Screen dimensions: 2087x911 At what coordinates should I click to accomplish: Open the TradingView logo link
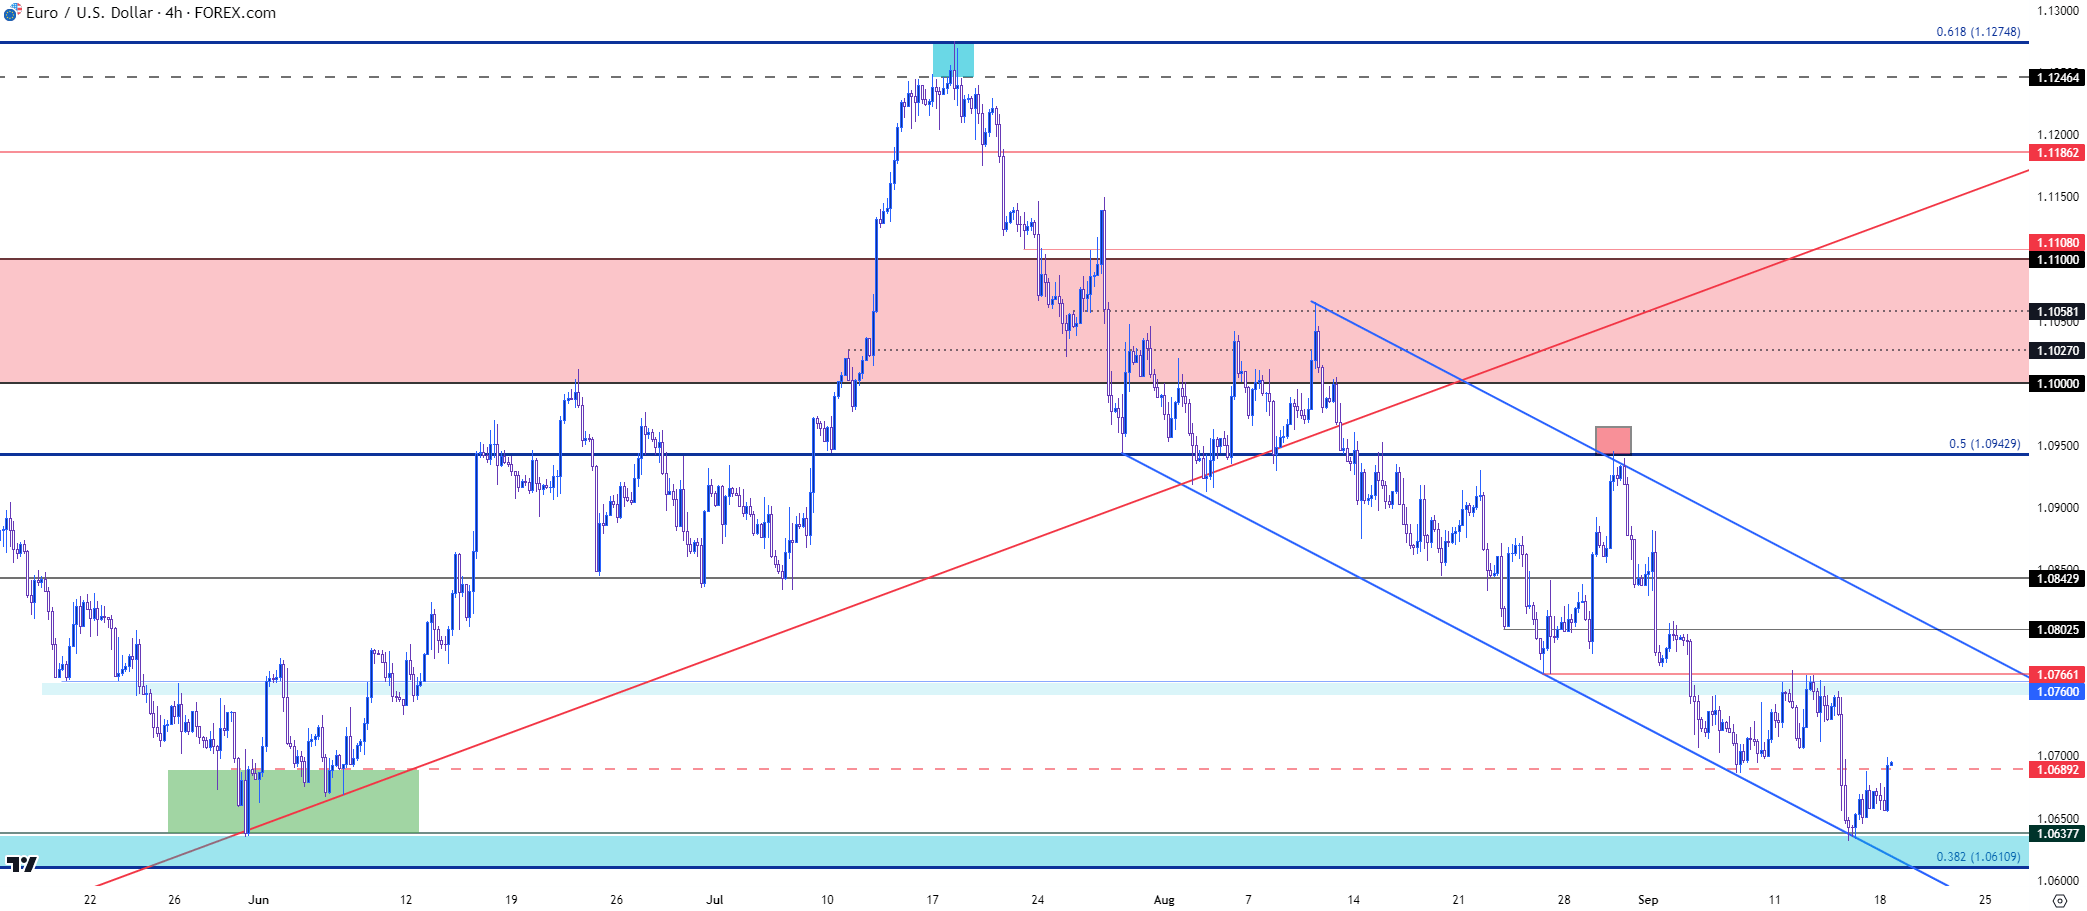pos(21,864)
